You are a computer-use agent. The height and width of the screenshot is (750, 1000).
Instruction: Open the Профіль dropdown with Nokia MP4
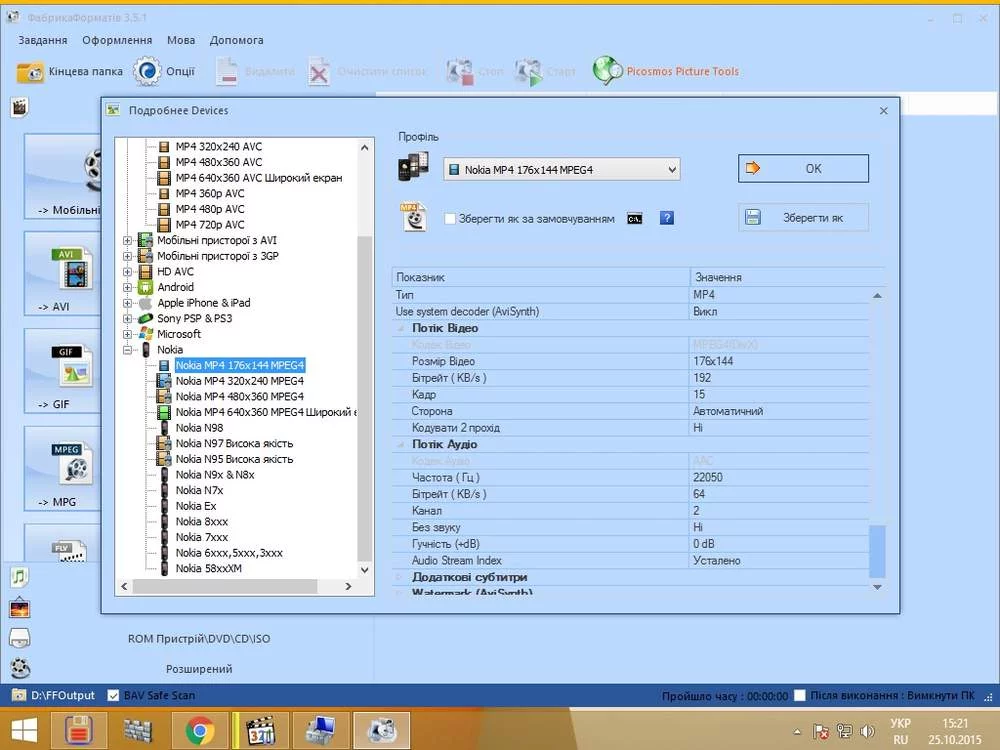561,170
